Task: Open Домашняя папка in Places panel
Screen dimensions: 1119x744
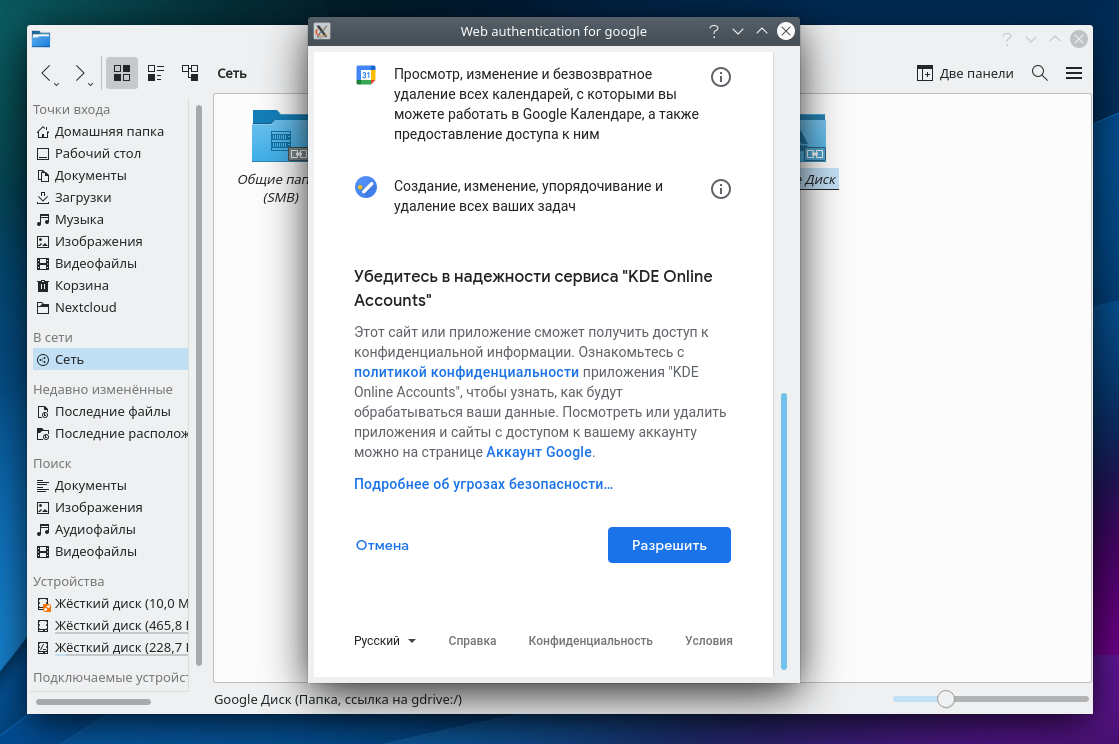Action: click(111, 131)
